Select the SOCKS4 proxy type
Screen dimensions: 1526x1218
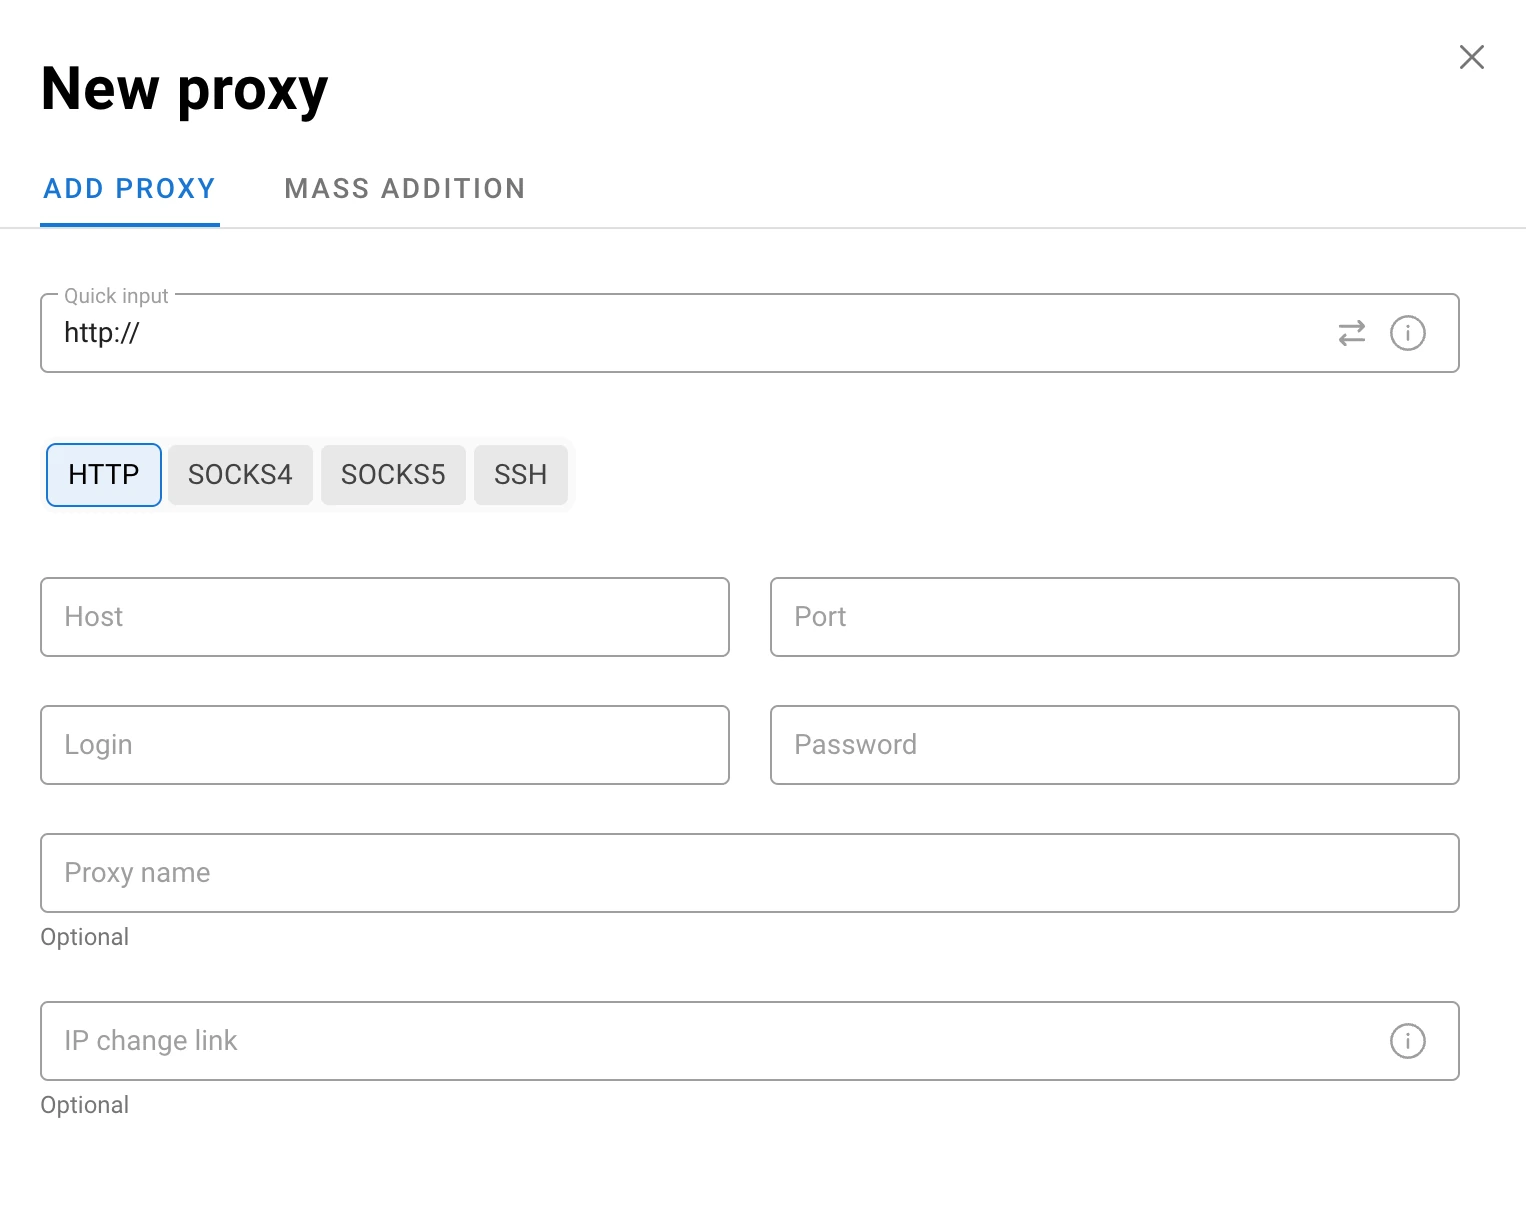click(240, 475)
